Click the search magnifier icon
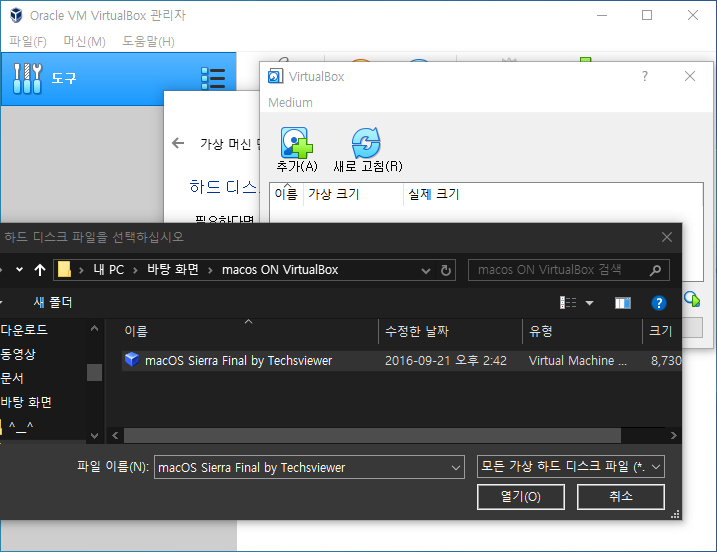717x552 pixels. pyautogui.click(x=655, y=270)
